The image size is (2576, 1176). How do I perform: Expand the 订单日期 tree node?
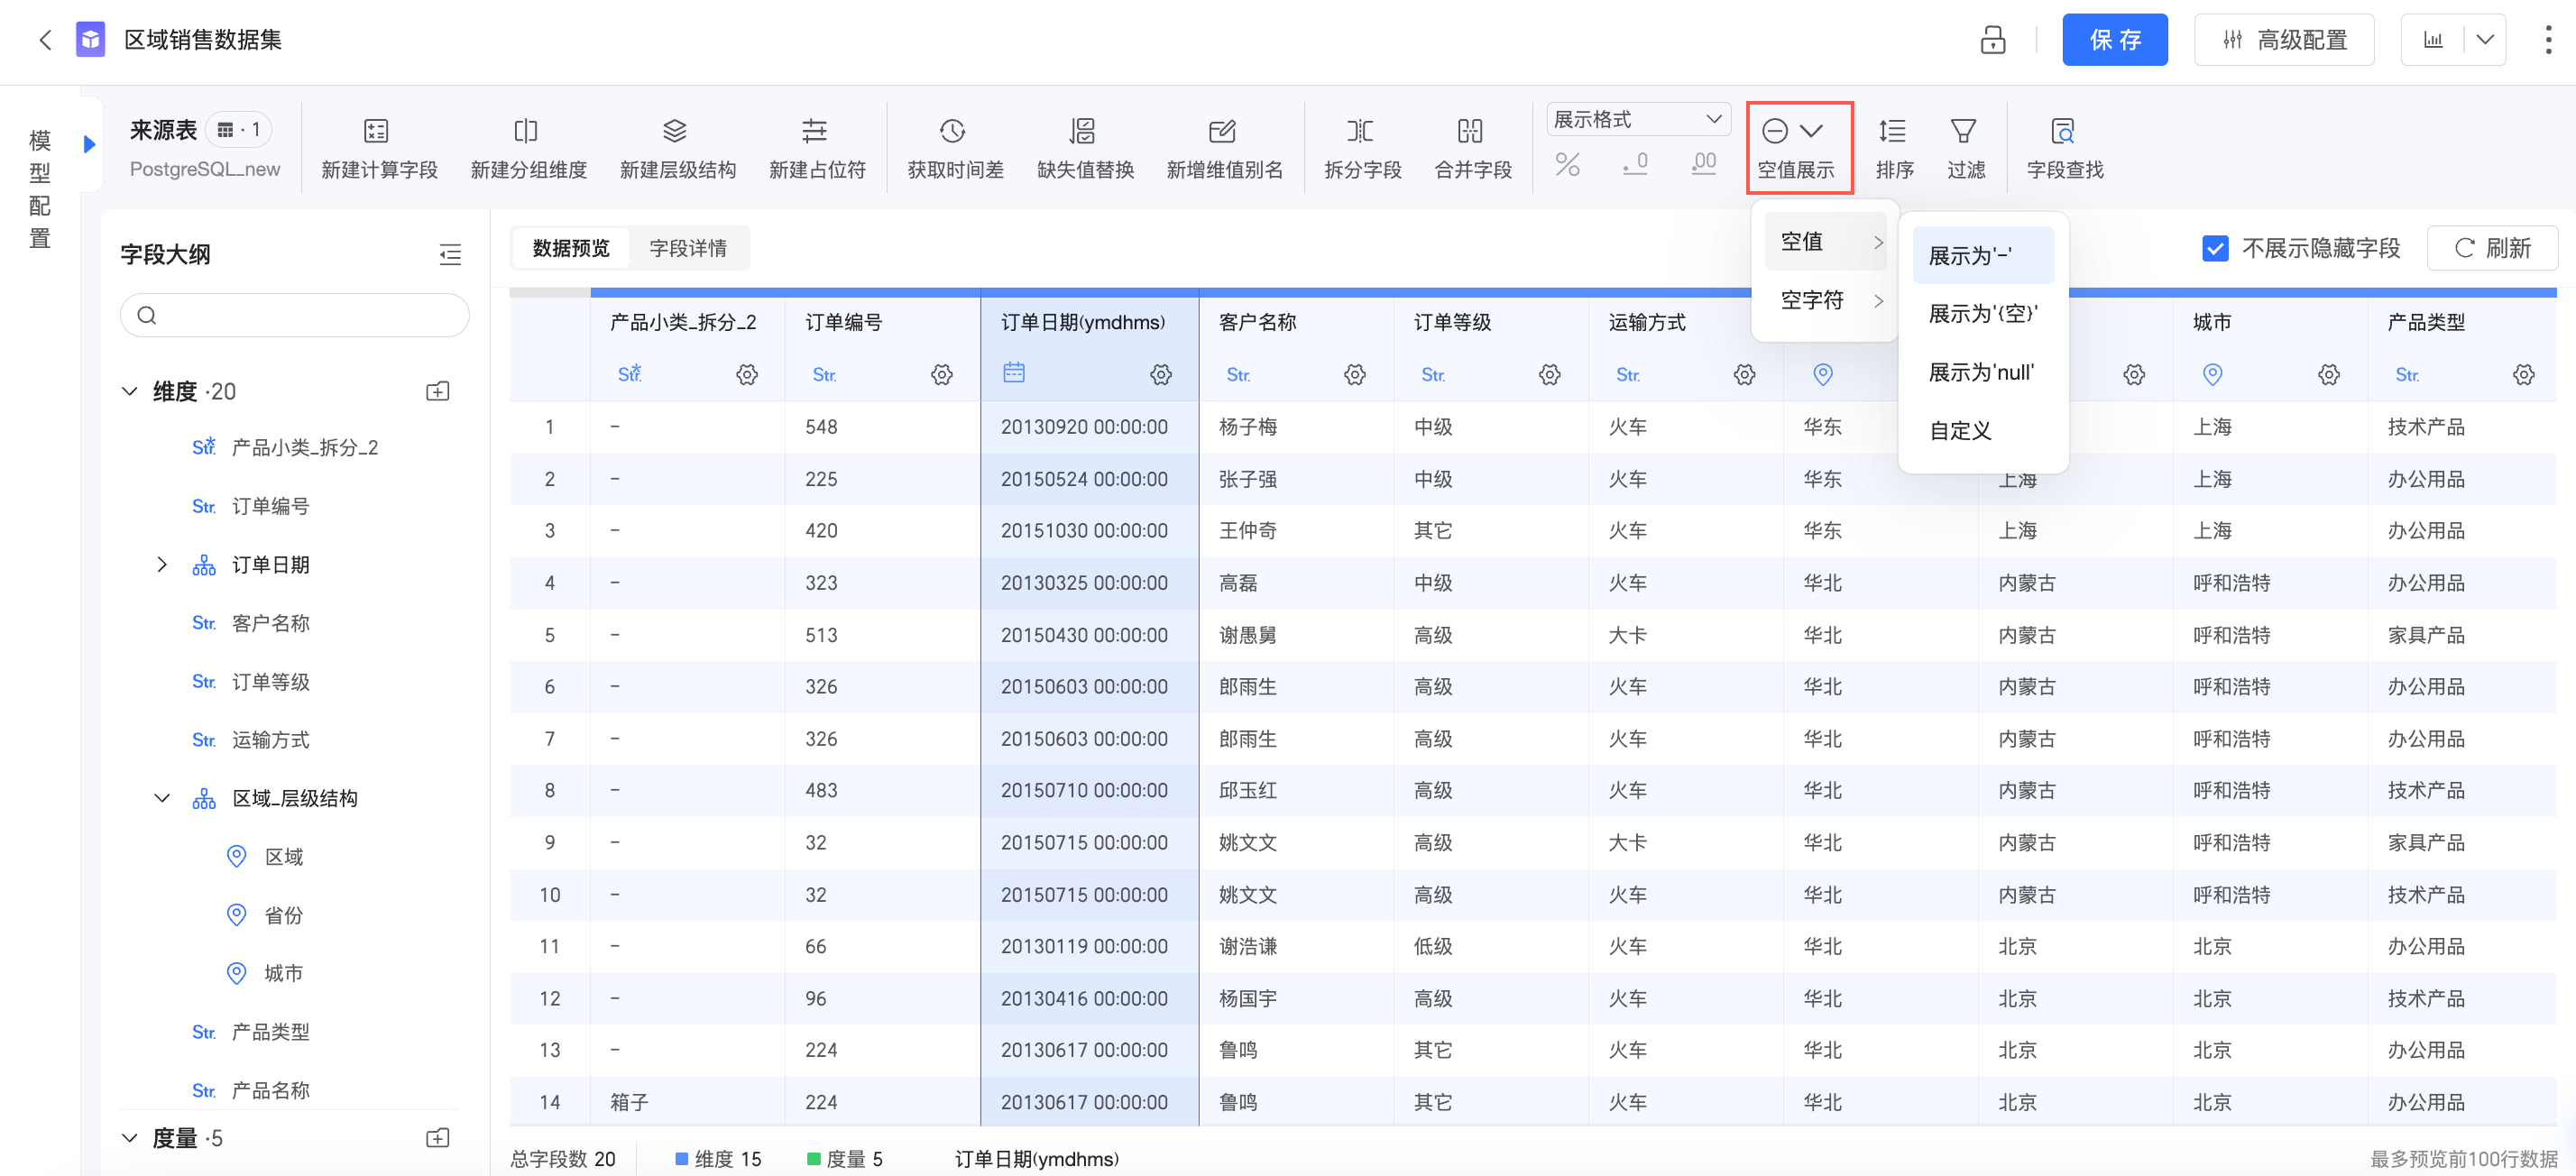tap(162, 565)
